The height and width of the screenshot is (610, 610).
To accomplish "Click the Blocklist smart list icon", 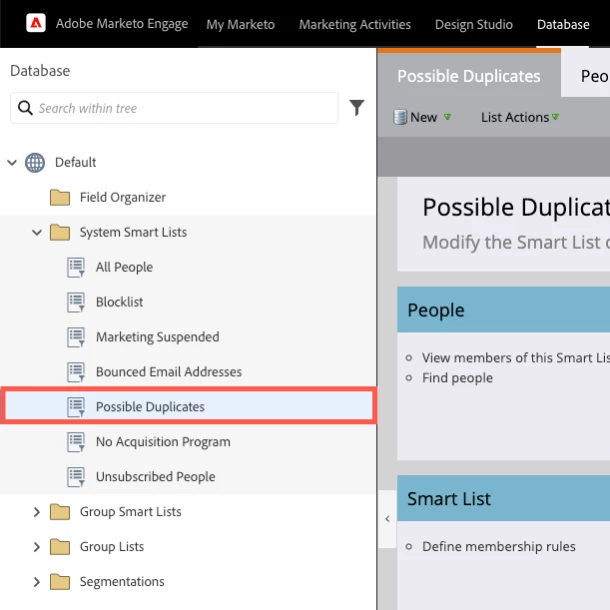I will [76, 302].
